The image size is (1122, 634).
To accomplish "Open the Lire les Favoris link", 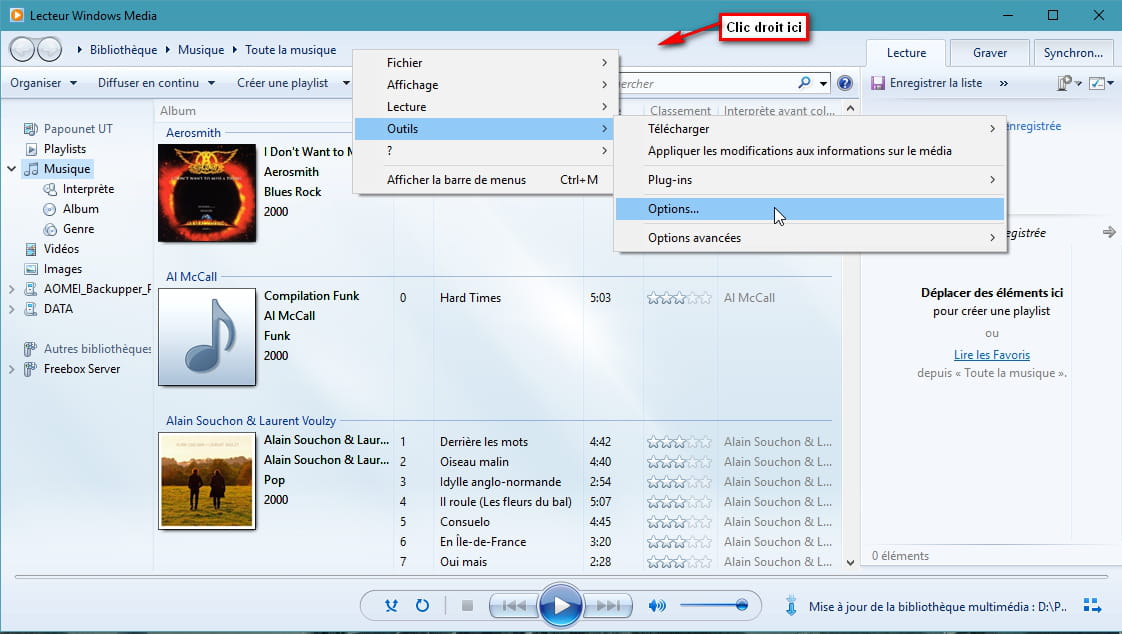I will pos(991,355).
